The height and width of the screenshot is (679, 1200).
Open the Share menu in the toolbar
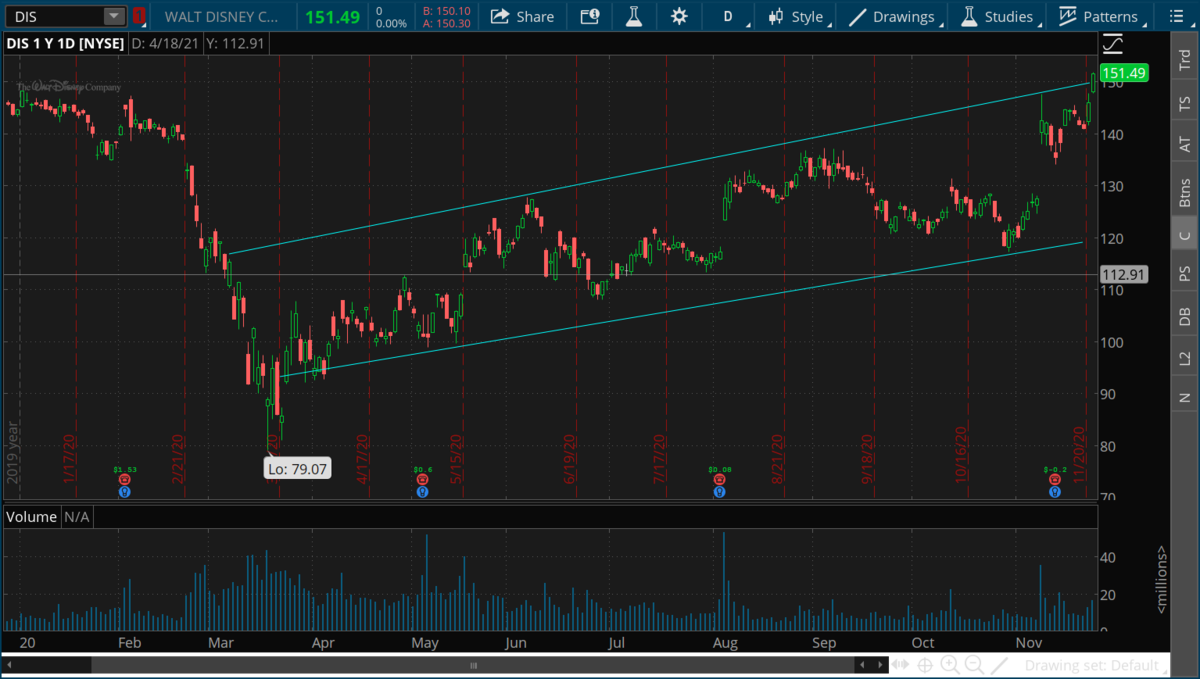(x=521, y=16)
